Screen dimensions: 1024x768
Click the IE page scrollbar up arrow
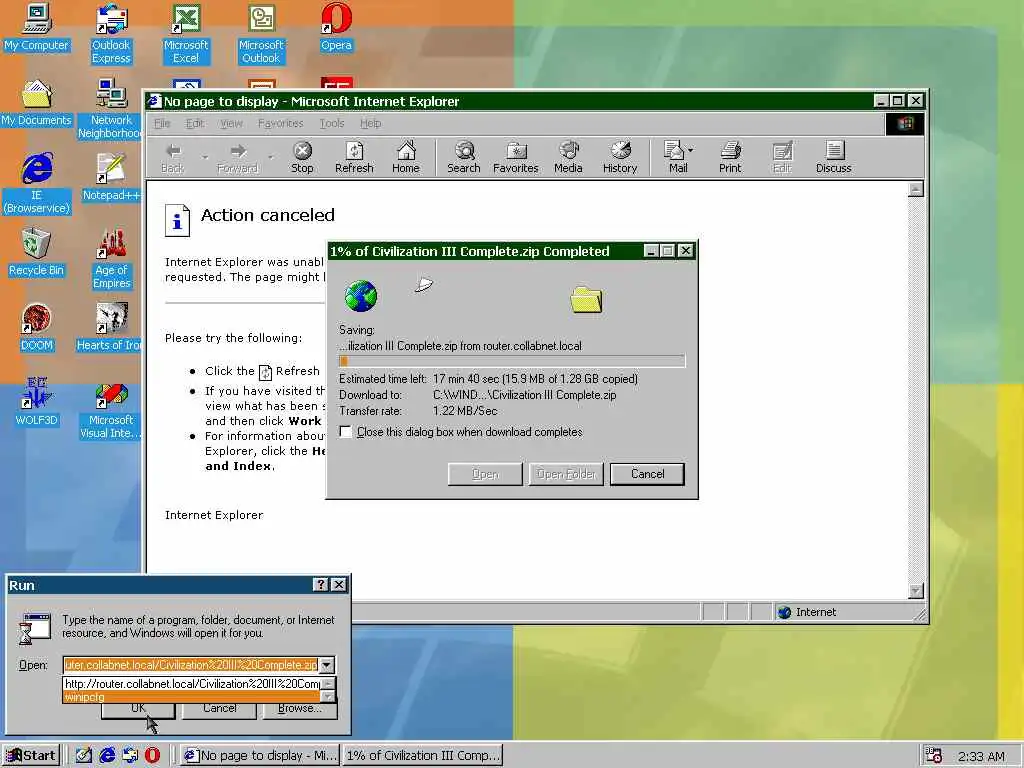coord(916,189)
